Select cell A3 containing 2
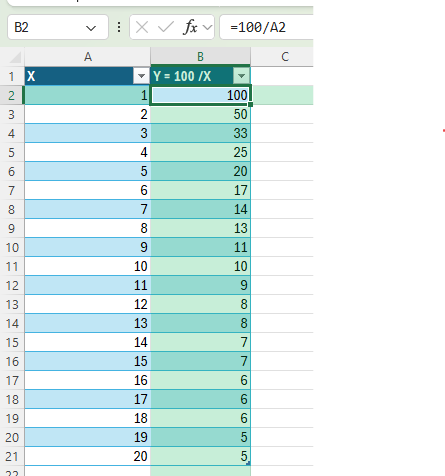Screen dimensions: 445x476 (88, 114)
